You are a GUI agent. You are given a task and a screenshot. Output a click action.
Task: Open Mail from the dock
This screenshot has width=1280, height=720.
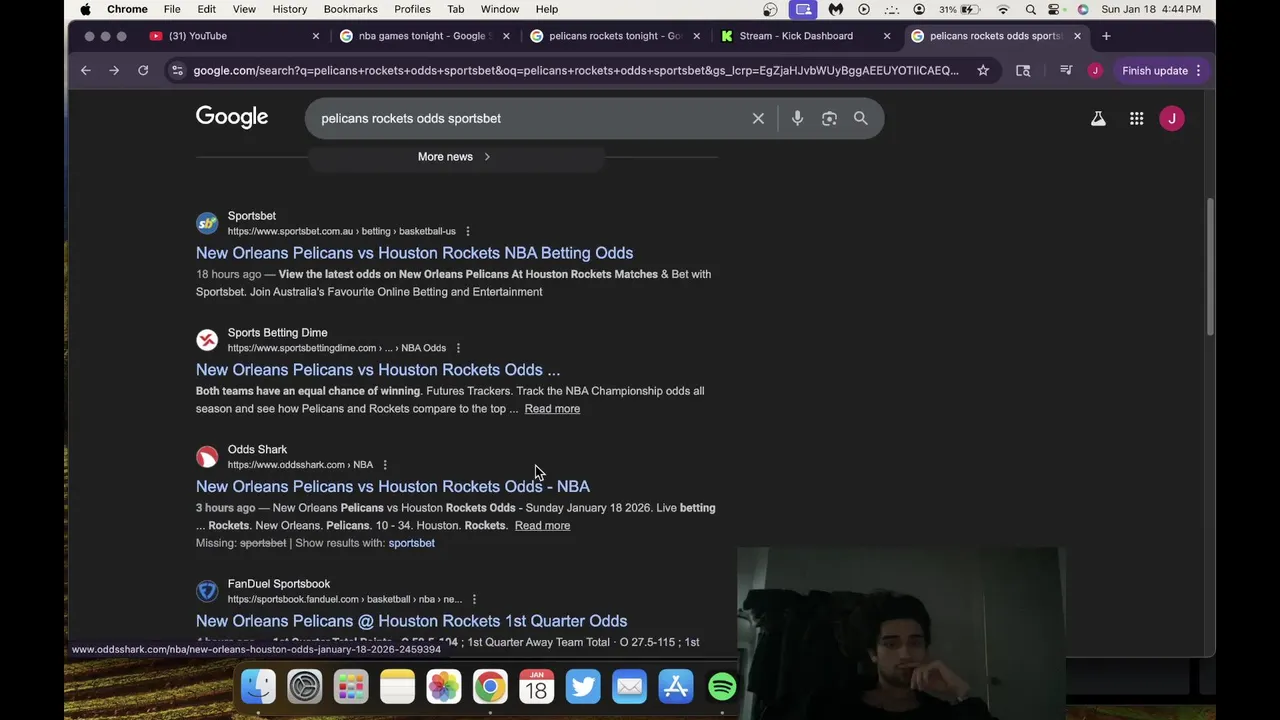coord(629,687)
